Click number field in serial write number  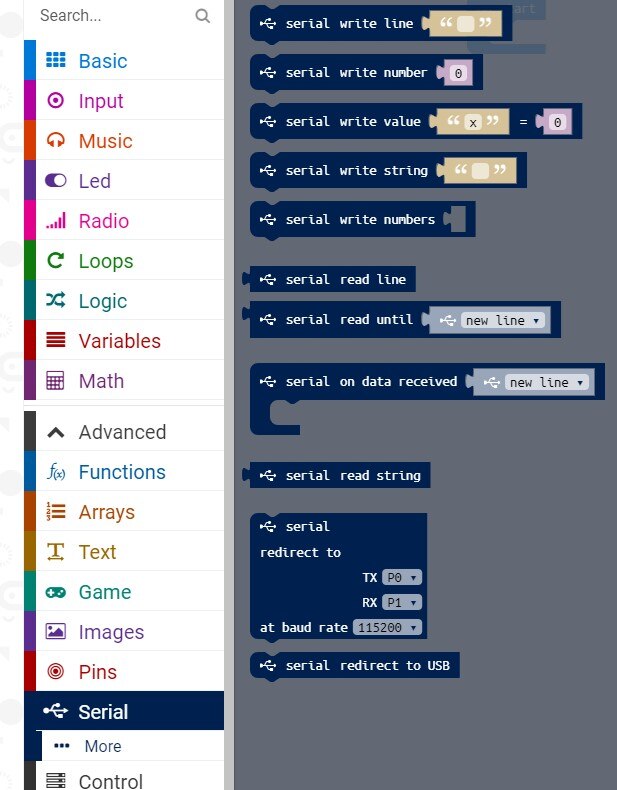pyautogui.click(x=457, y=73)
